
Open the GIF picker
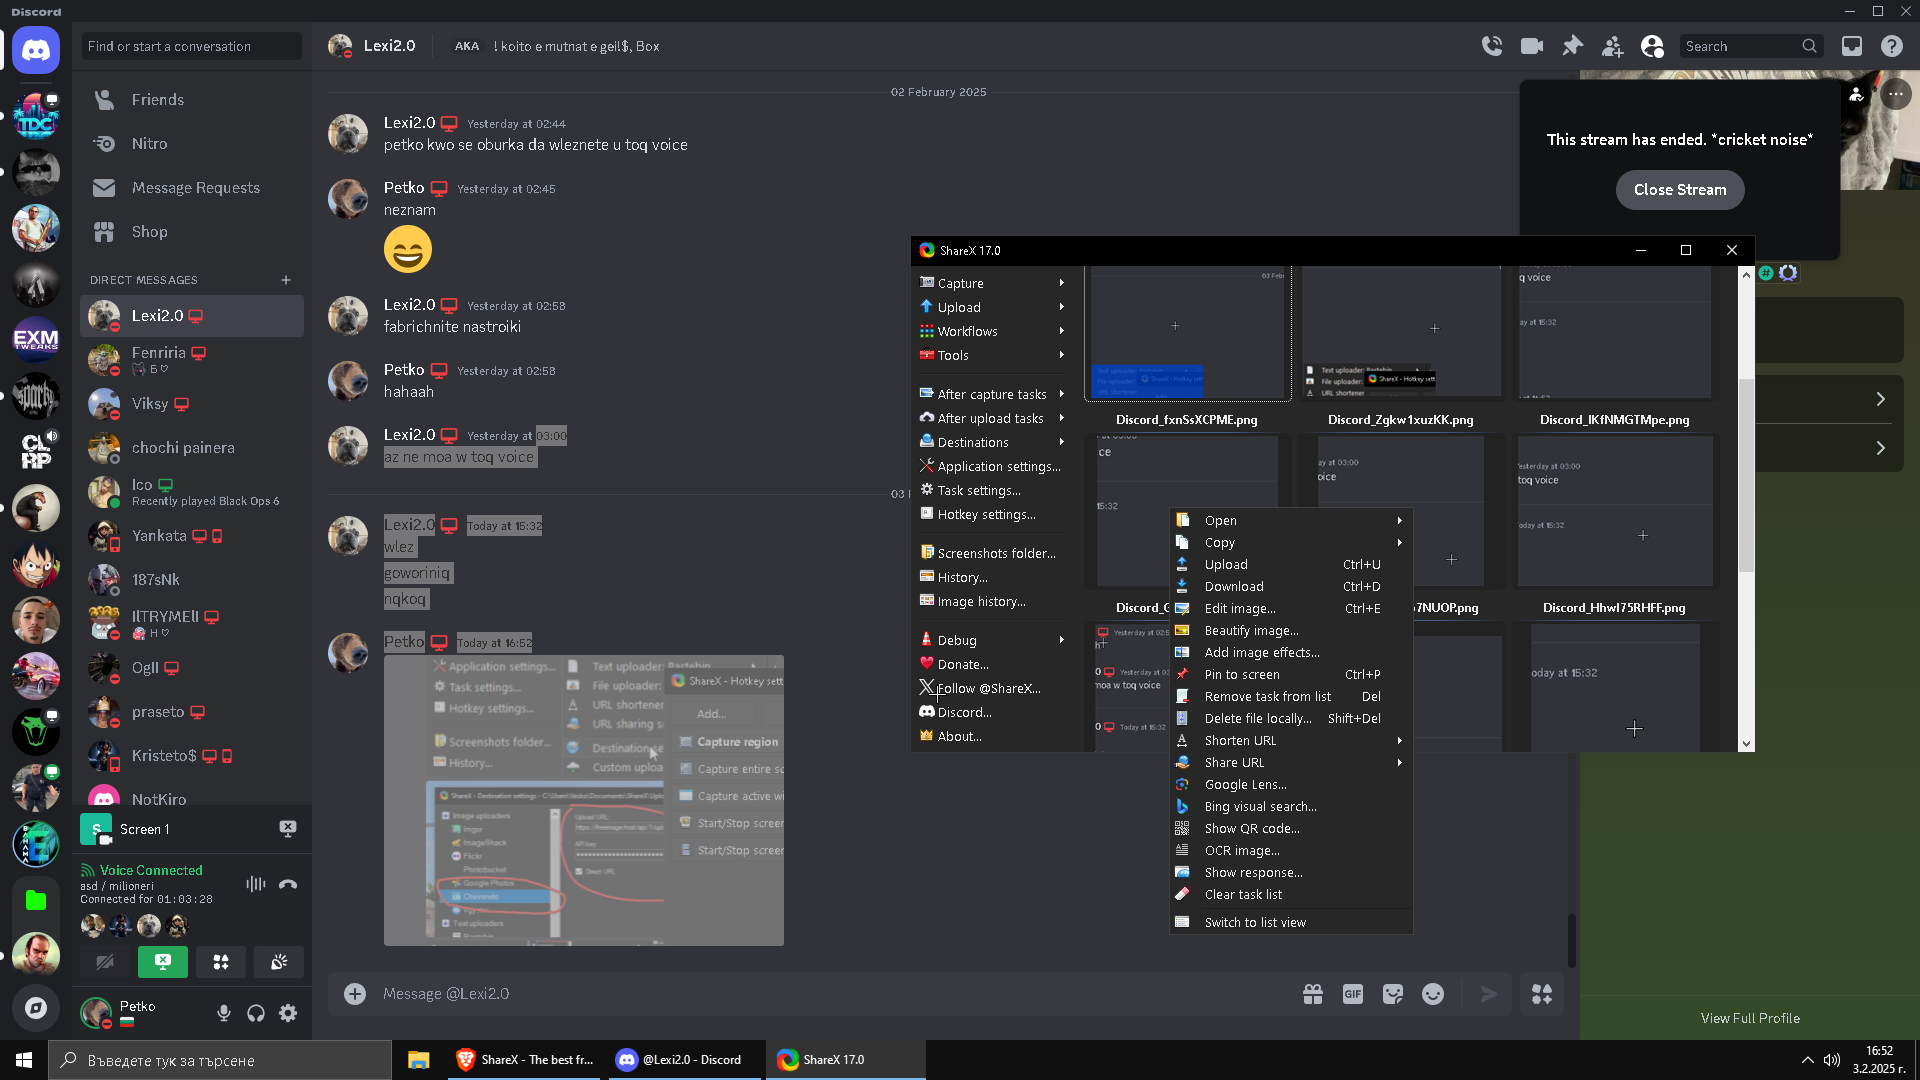pos(1352,994)
